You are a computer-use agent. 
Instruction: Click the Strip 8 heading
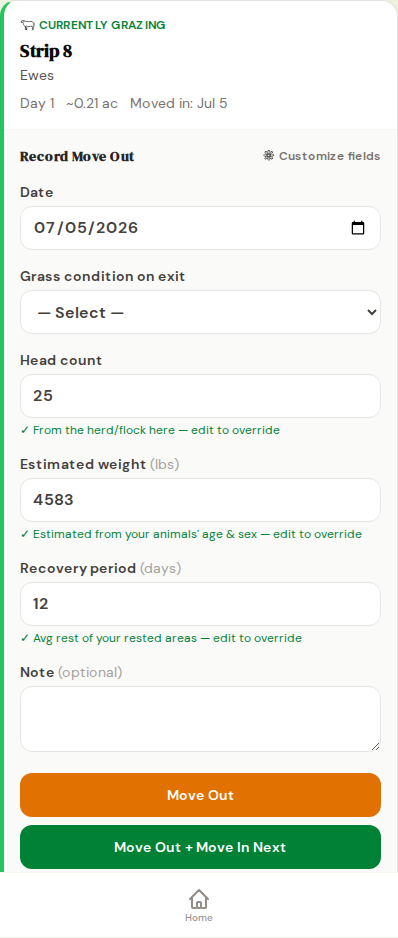(x=46, y=51)
